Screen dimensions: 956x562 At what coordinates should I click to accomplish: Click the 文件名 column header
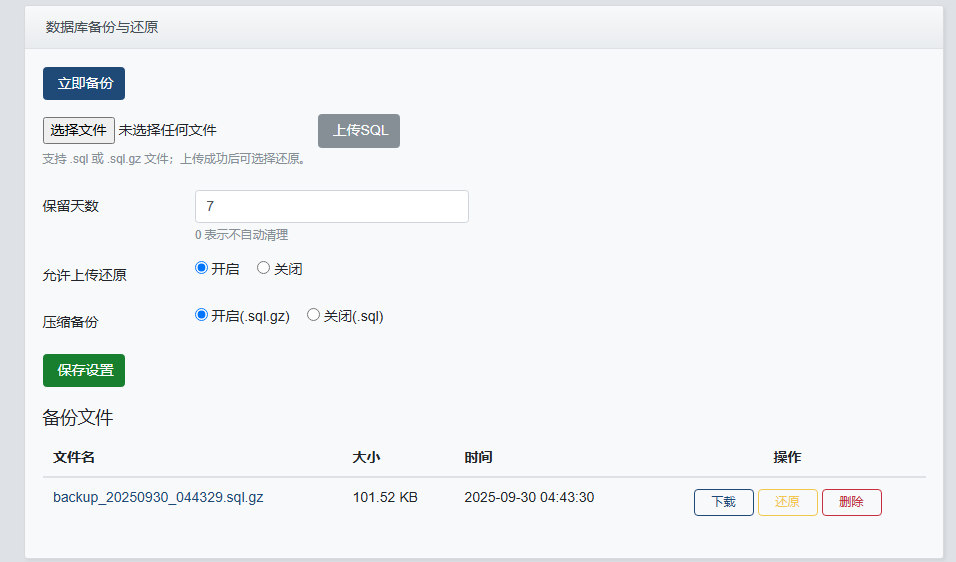[x=74, y=457]
